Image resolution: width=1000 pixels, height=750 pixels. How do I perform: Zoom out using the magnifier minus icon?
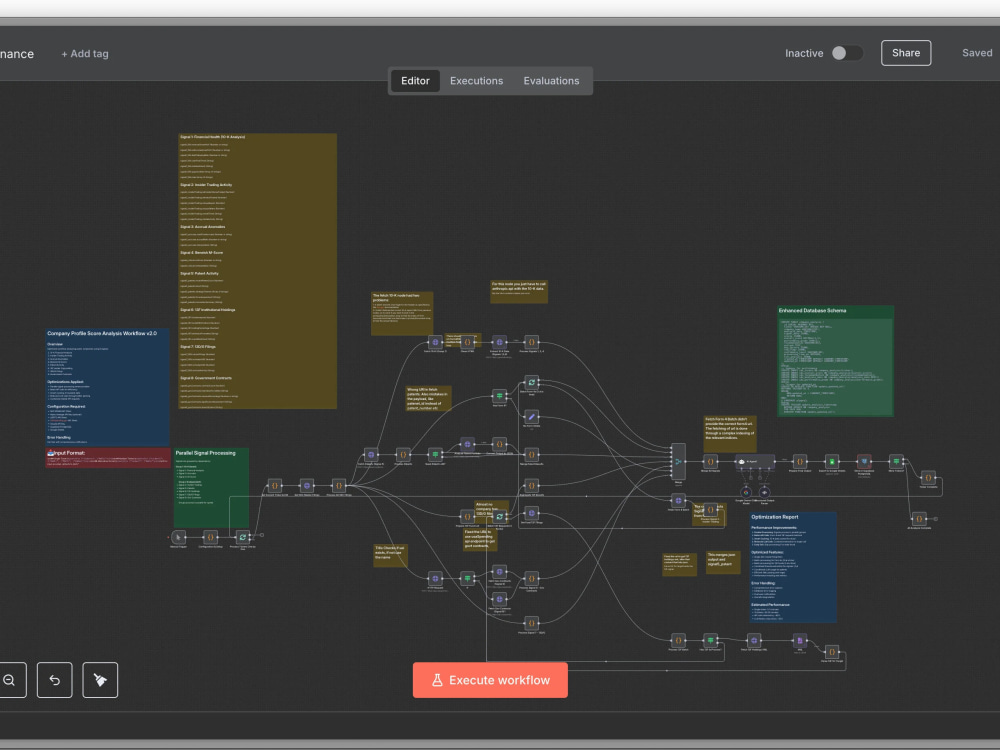9,680
